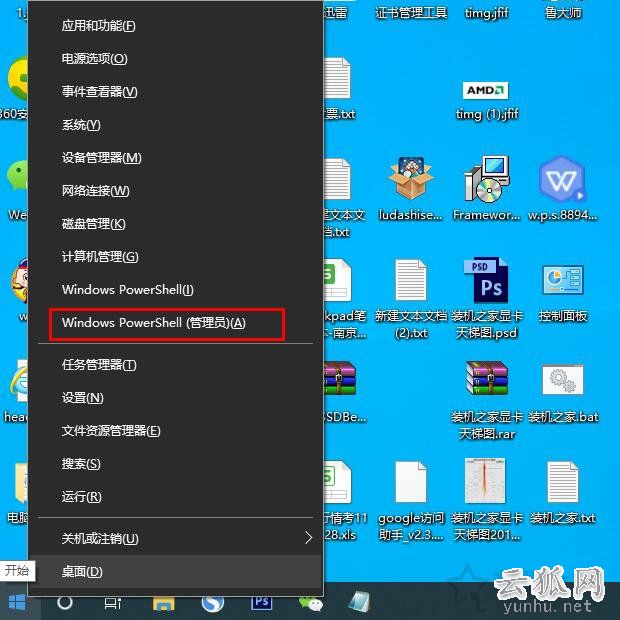Launch 文件资源管理器(E)
Viewport: 620px width, 620px height.
(x=176, y=431)
